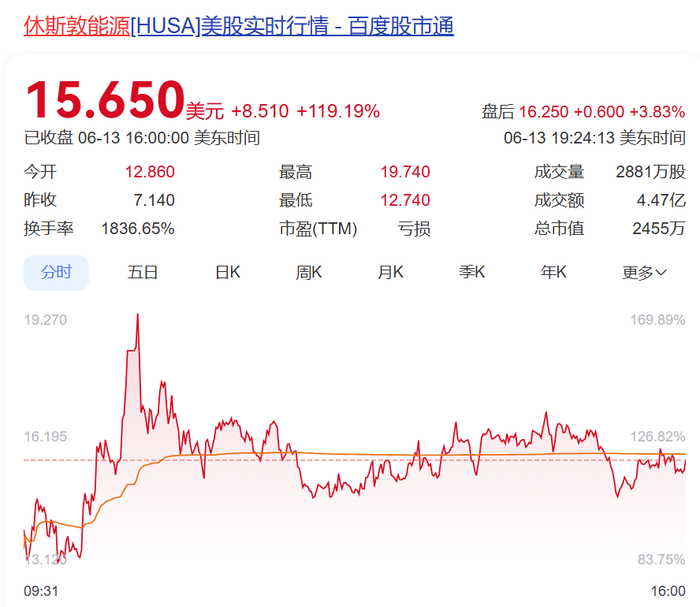Click the 成交额 value 4.47亿
Image resolution: width=700 pixels, height=607 pixels.
tap(661, 200)
